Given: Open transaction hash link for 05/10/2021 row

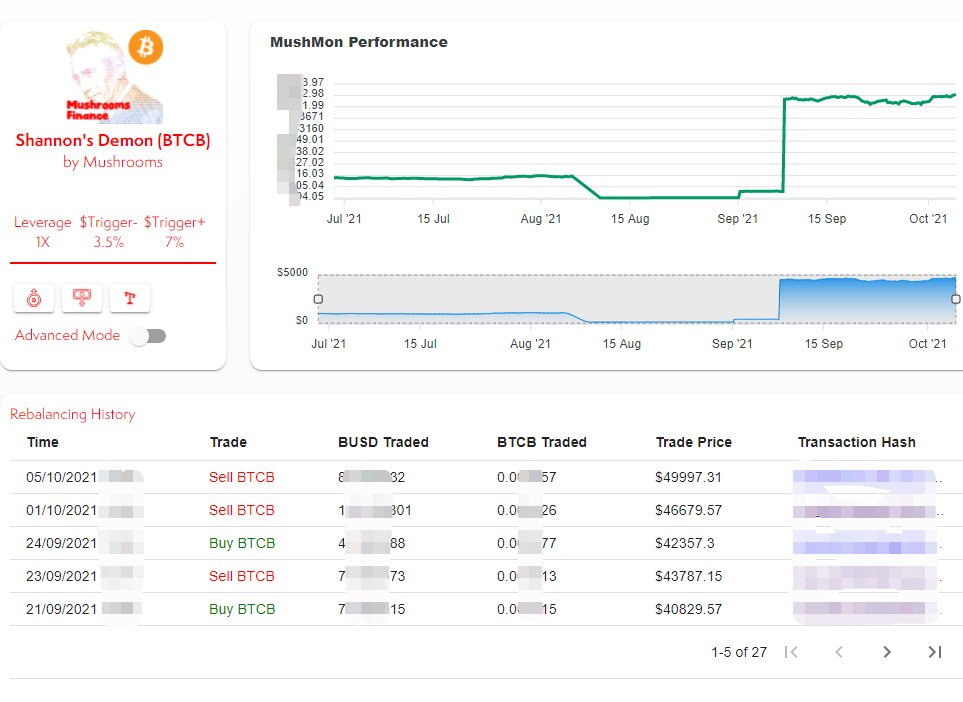Looking at the screenshot, I should click(865, 477).
